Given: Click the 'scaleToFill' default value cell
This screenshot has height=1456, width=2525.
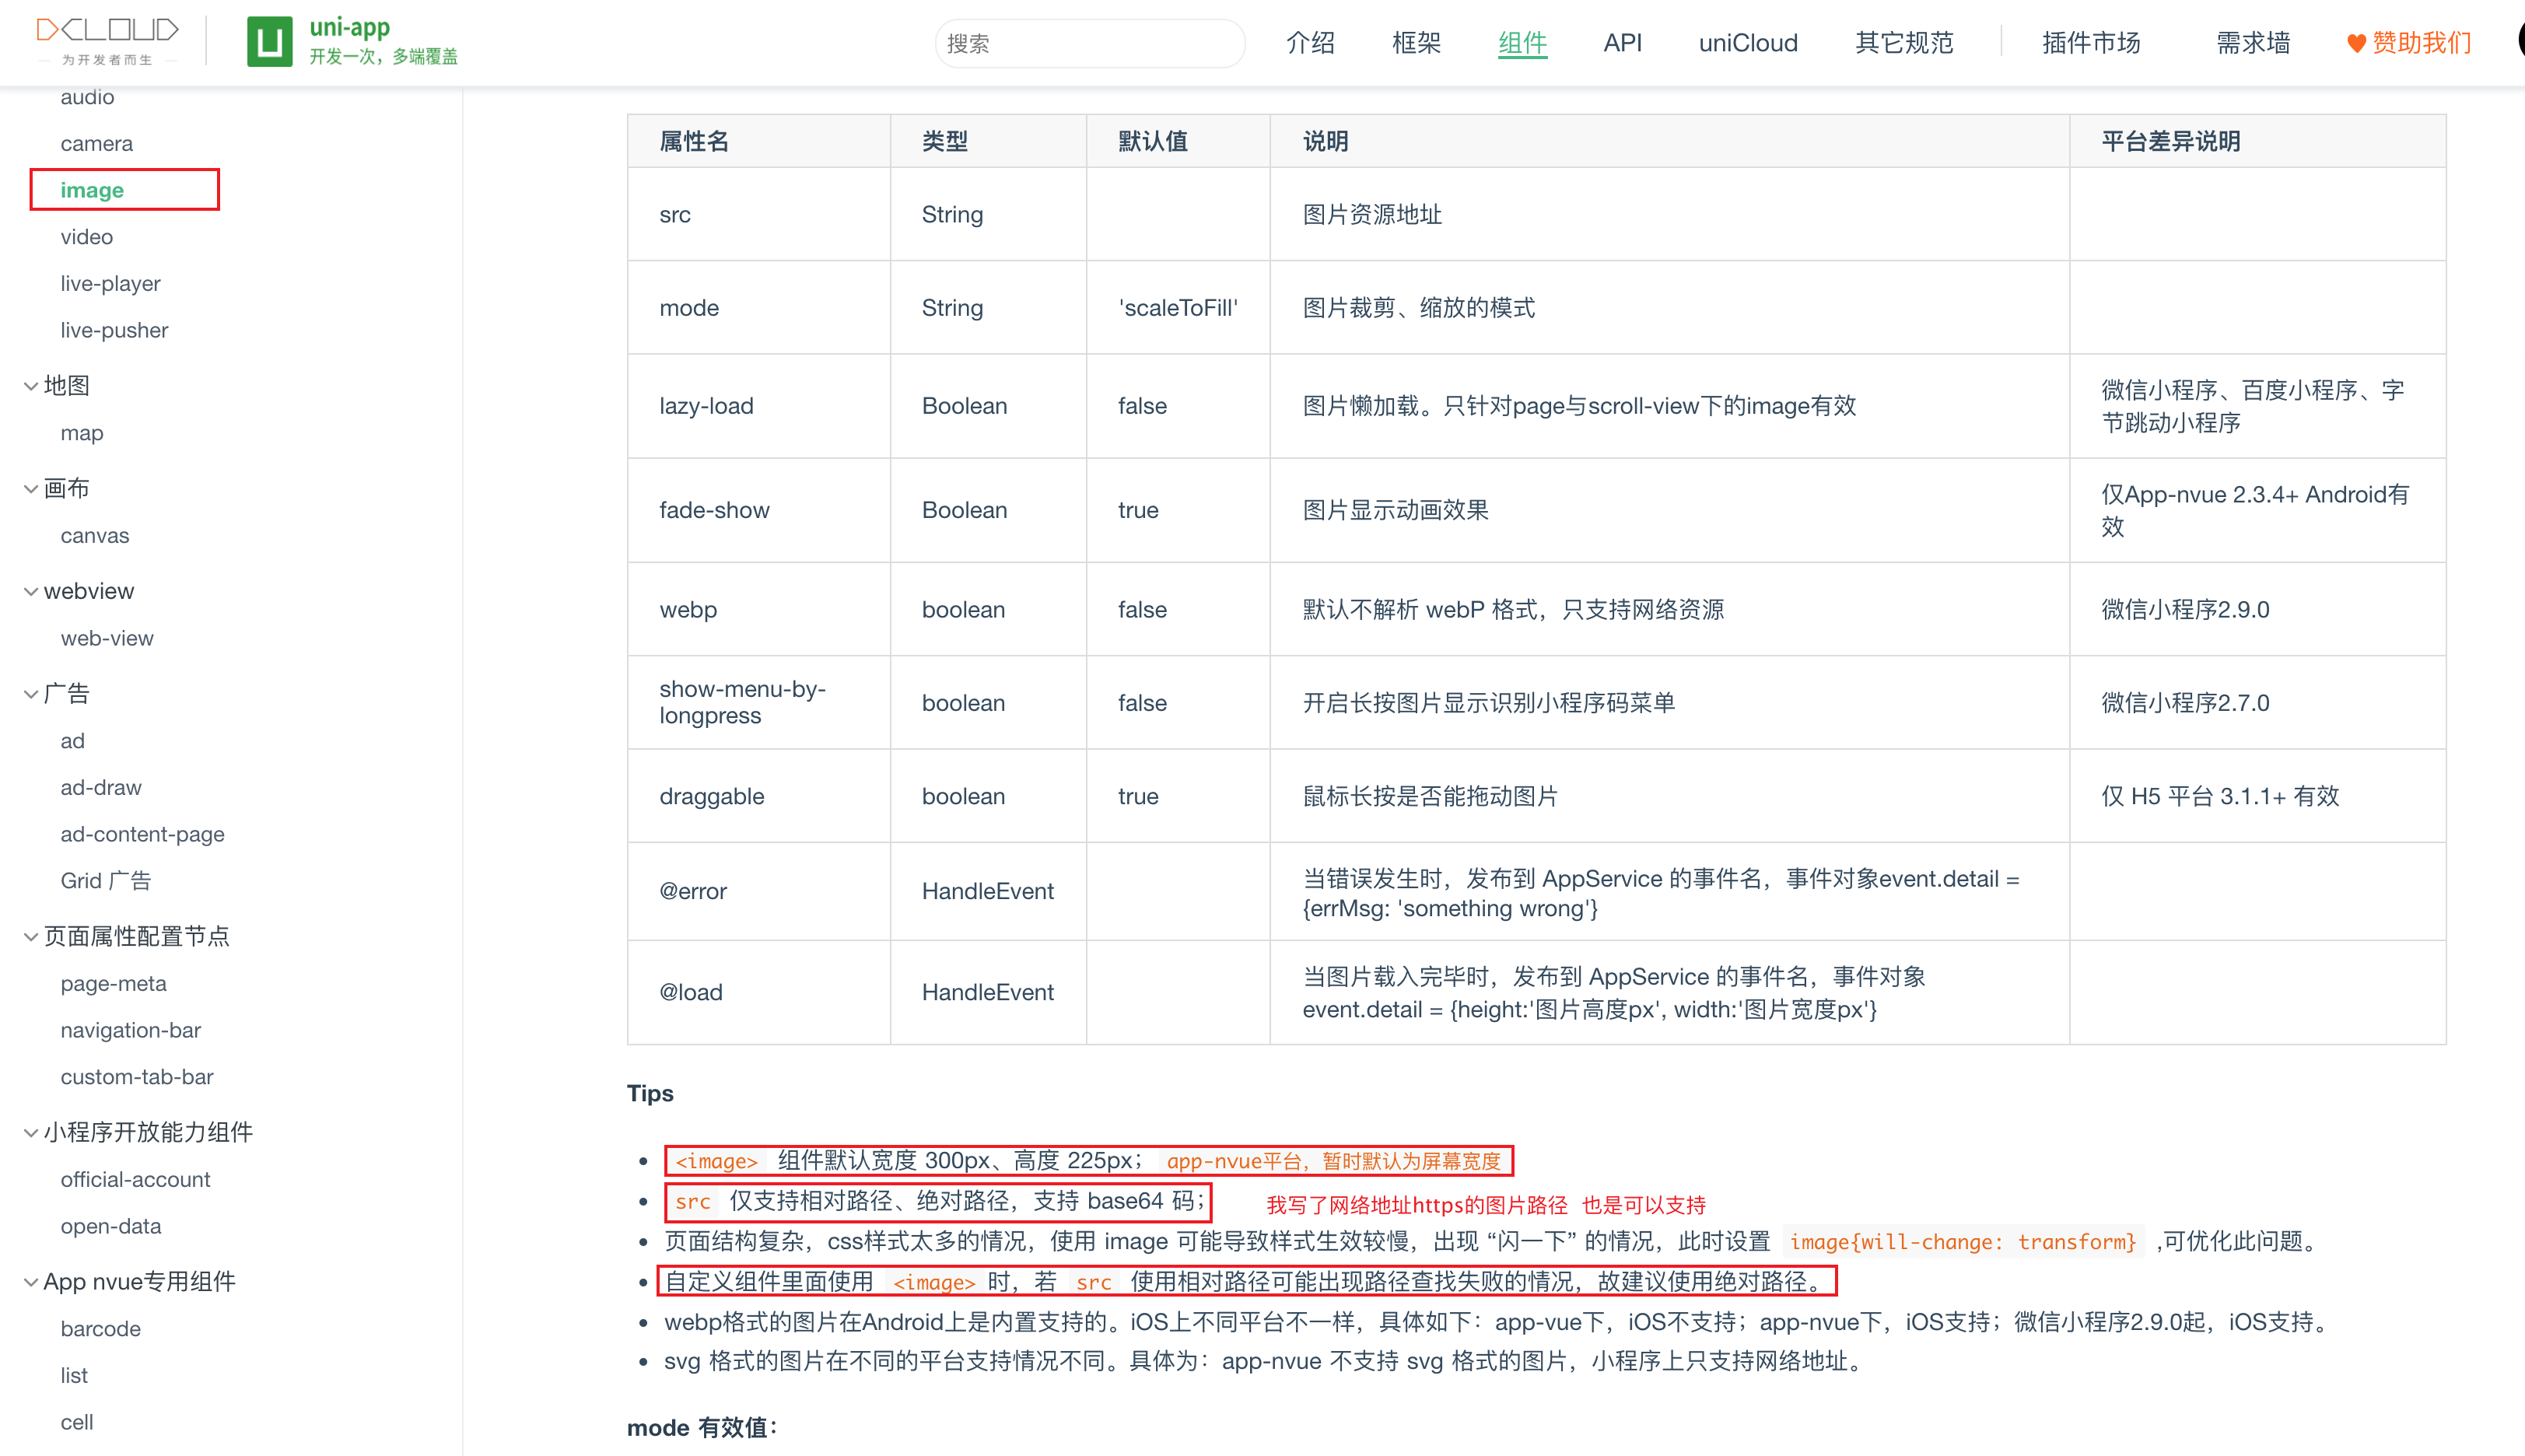Looking at the screenshot, I should coord(1177,308).
